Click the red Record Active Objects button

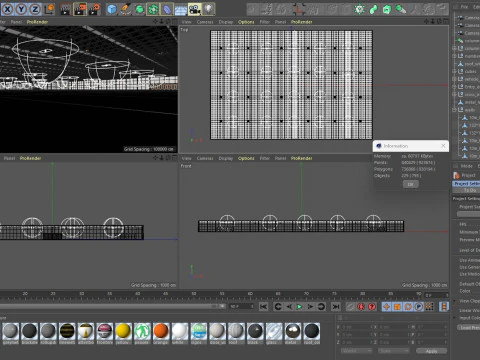361,306
